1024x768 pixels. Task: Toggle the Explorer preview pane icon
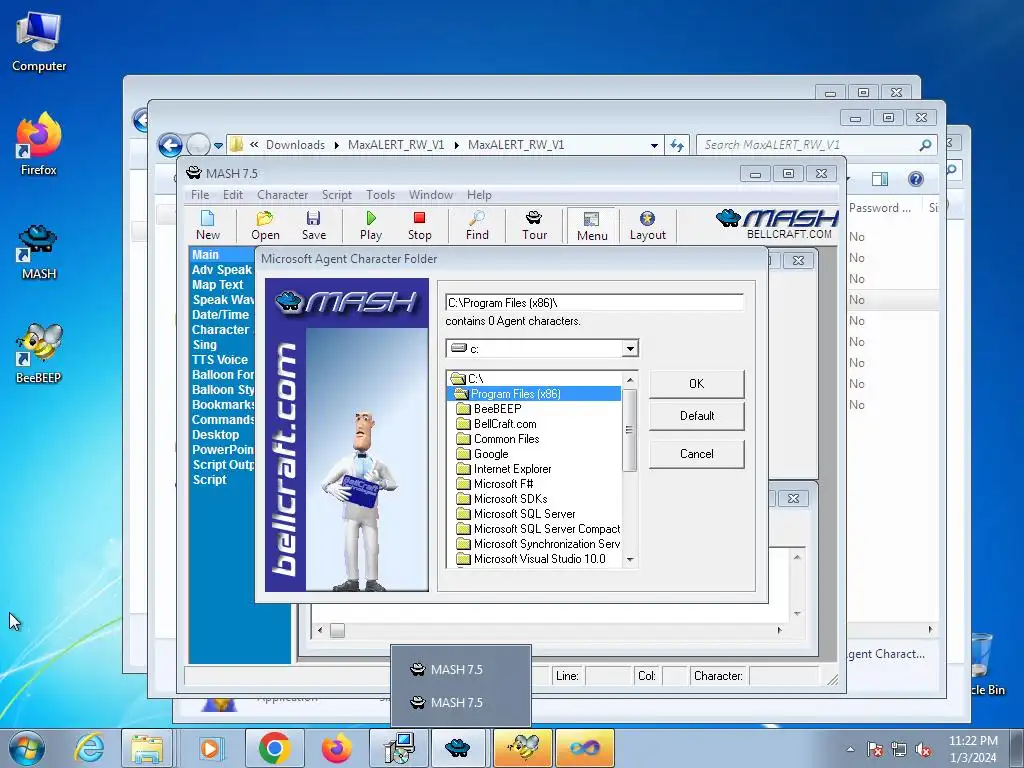tap(880, 179)
